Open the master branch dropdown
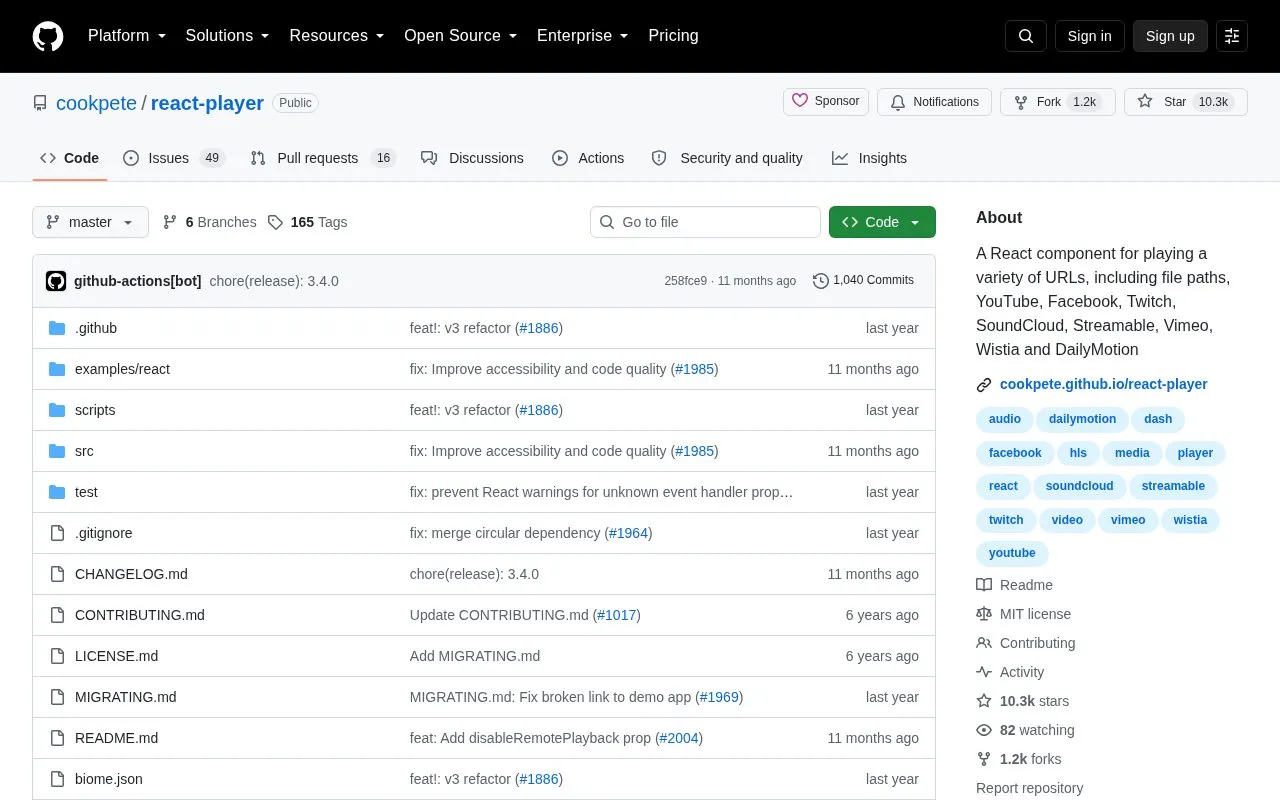This screenshot has width=1280, height=800. [90, 222]
